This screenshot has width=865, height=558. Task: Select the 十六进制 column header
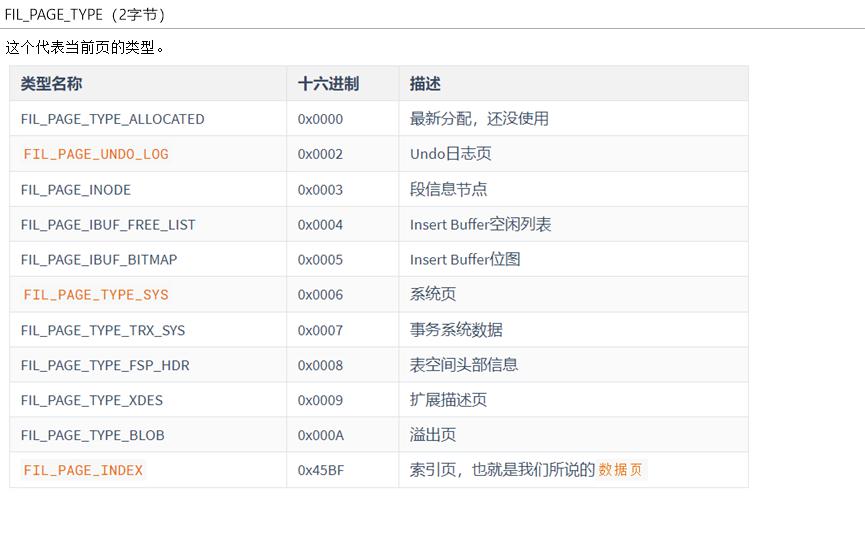pos(328,84)
